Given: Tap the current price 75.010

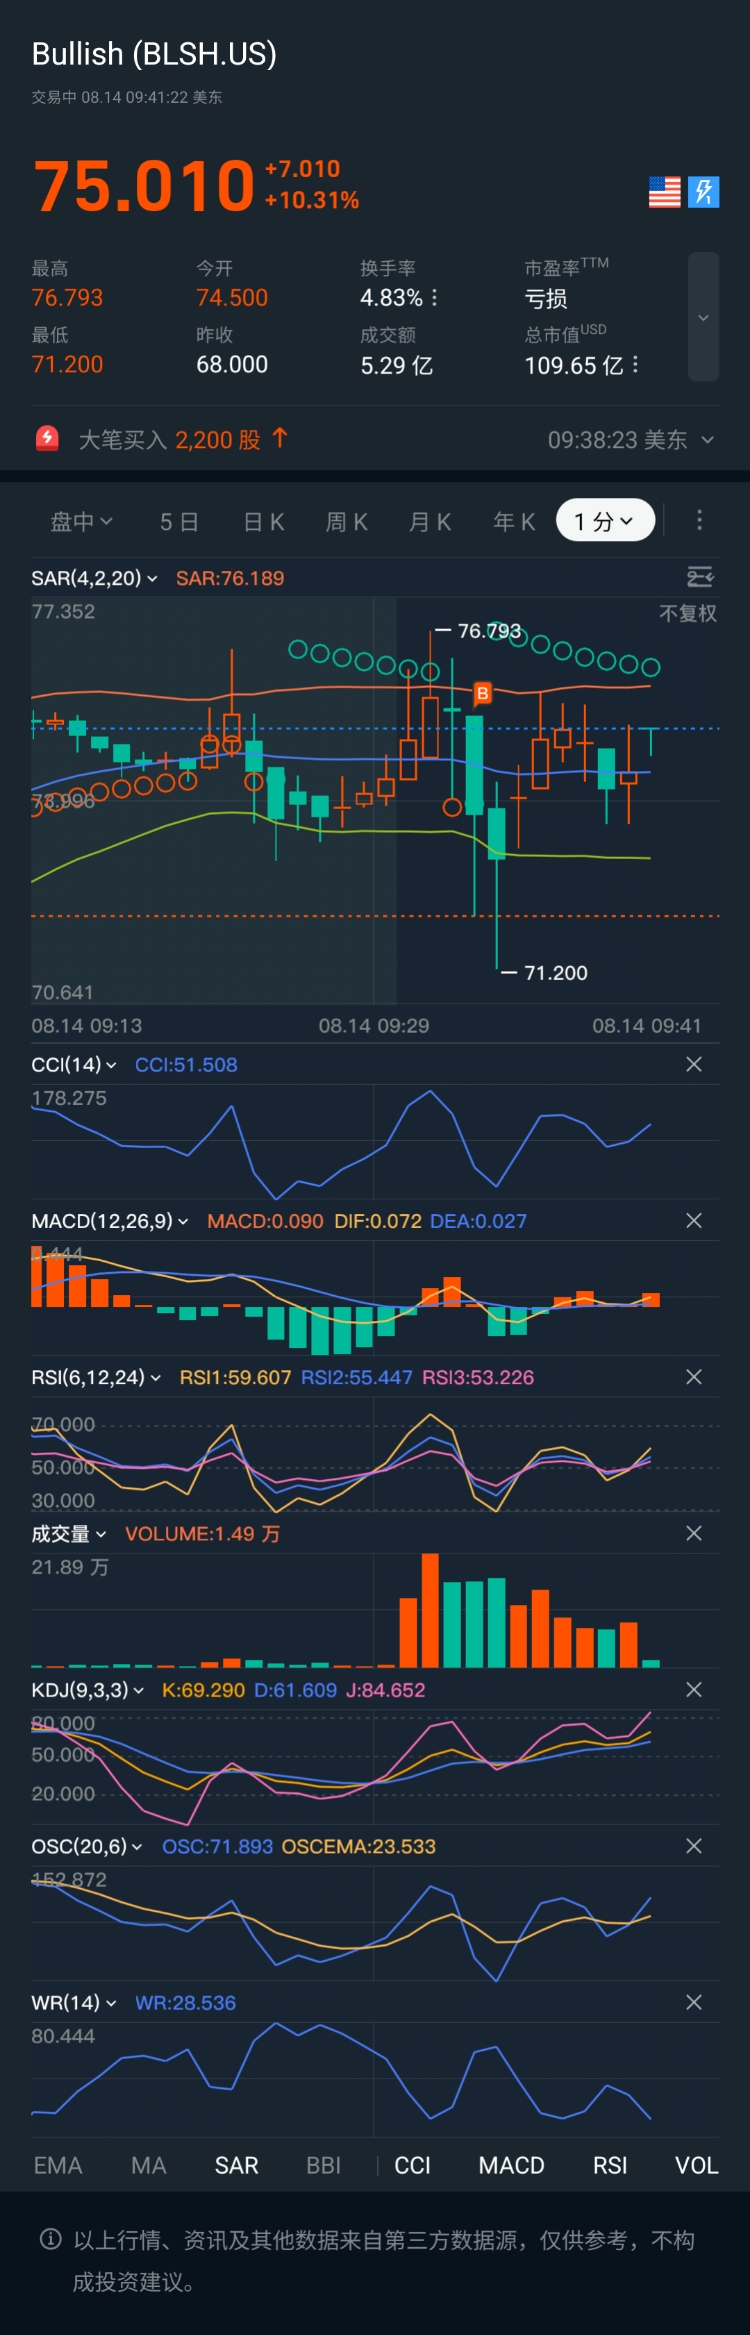Looking at the screenshot, I should [144, 186].
